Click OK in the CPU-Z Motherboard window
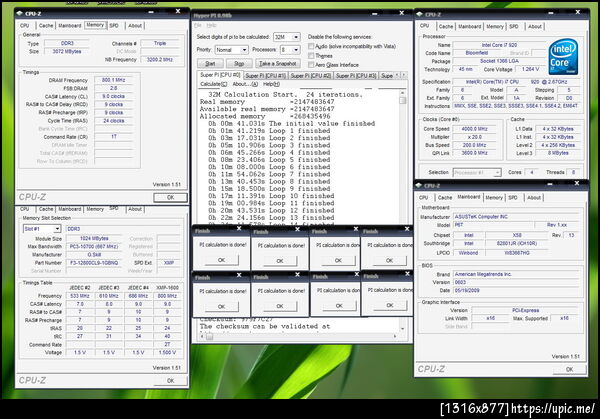The height and width of the screenshot is (419, 600). coord(569,369)
